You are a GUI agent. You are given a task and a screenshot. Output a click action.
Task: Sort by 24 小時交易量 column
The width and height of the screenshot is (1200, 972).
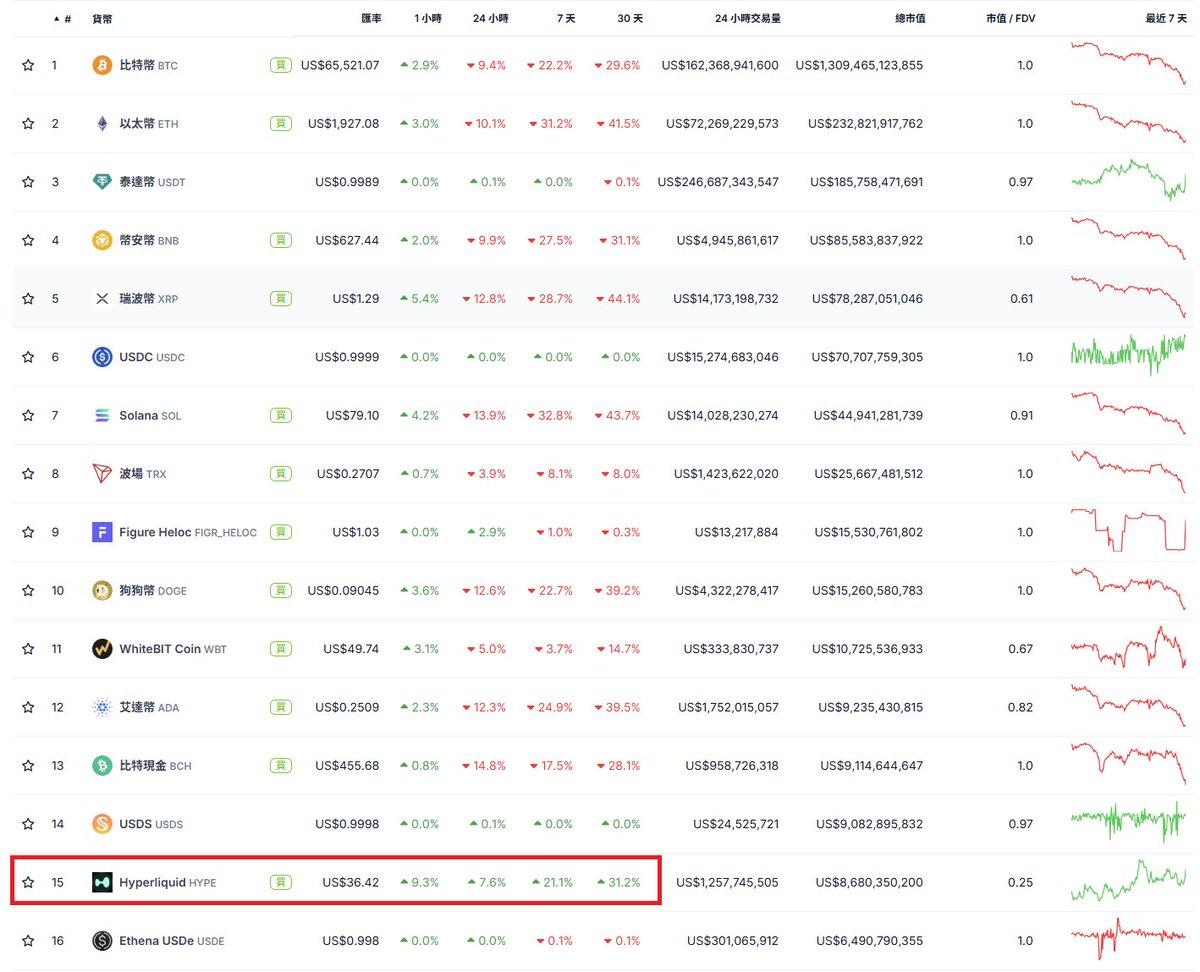point(746,19)
